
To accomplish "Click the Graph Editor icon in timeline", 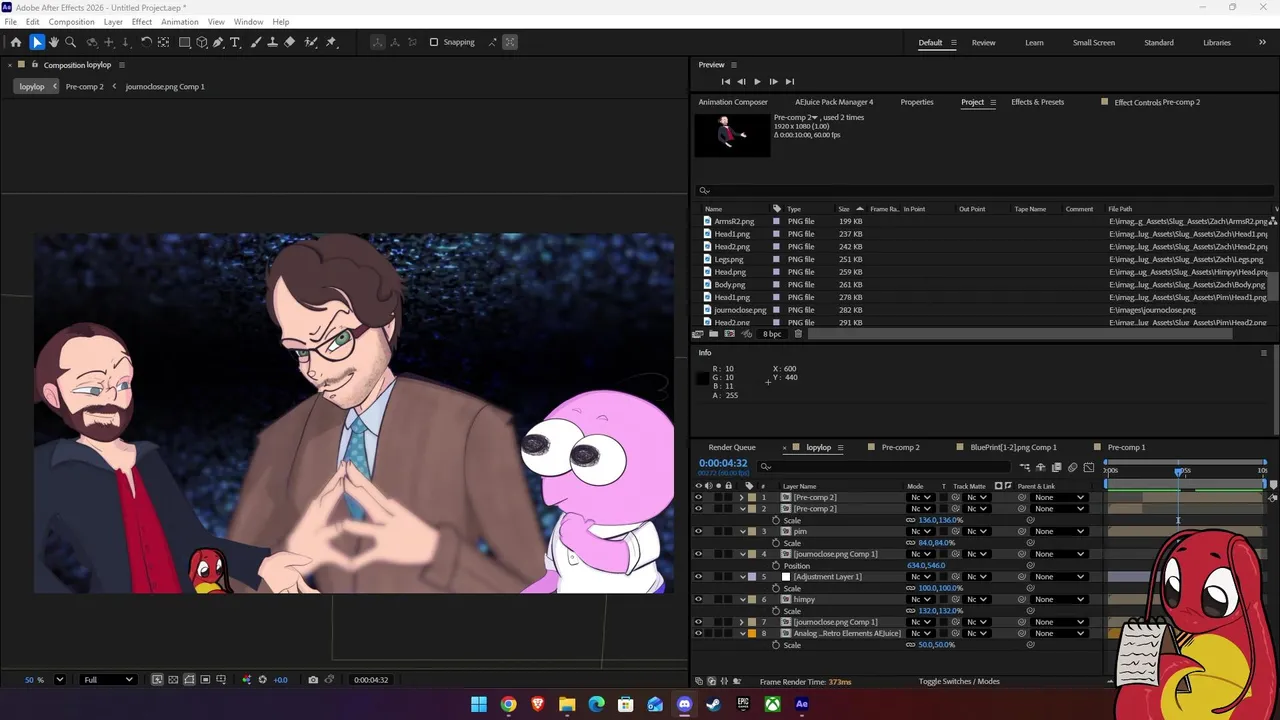I will point(1089,467).
